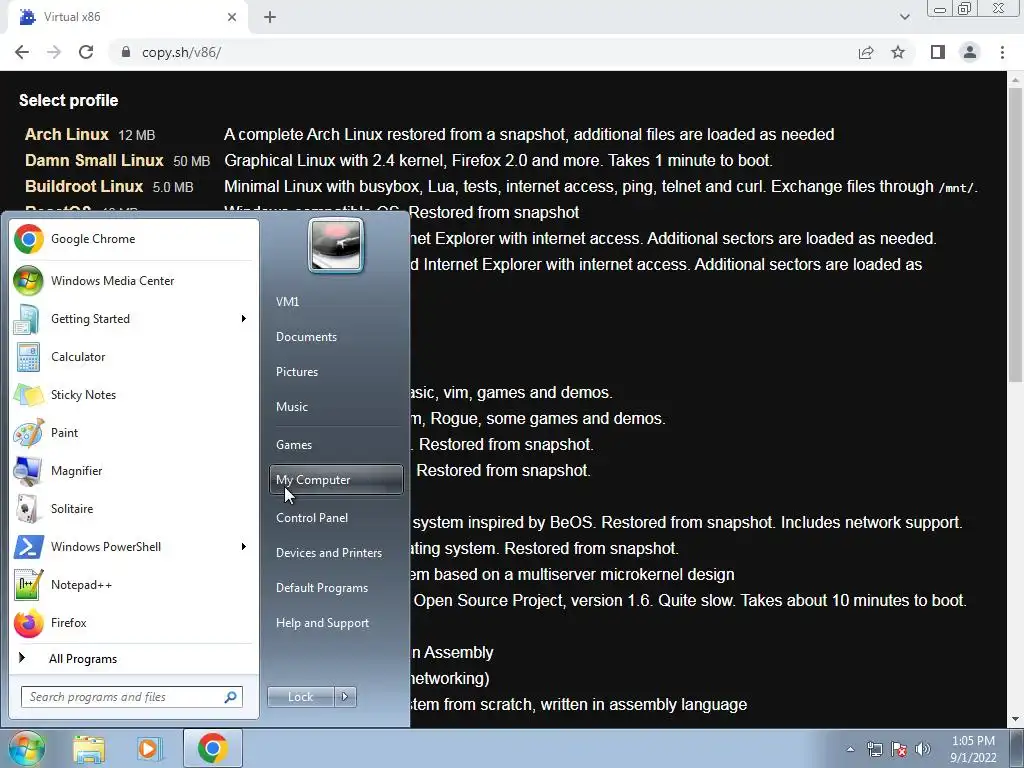Open Solitaire game icon
Screen dimensions: 1024x768
(29, 509)
